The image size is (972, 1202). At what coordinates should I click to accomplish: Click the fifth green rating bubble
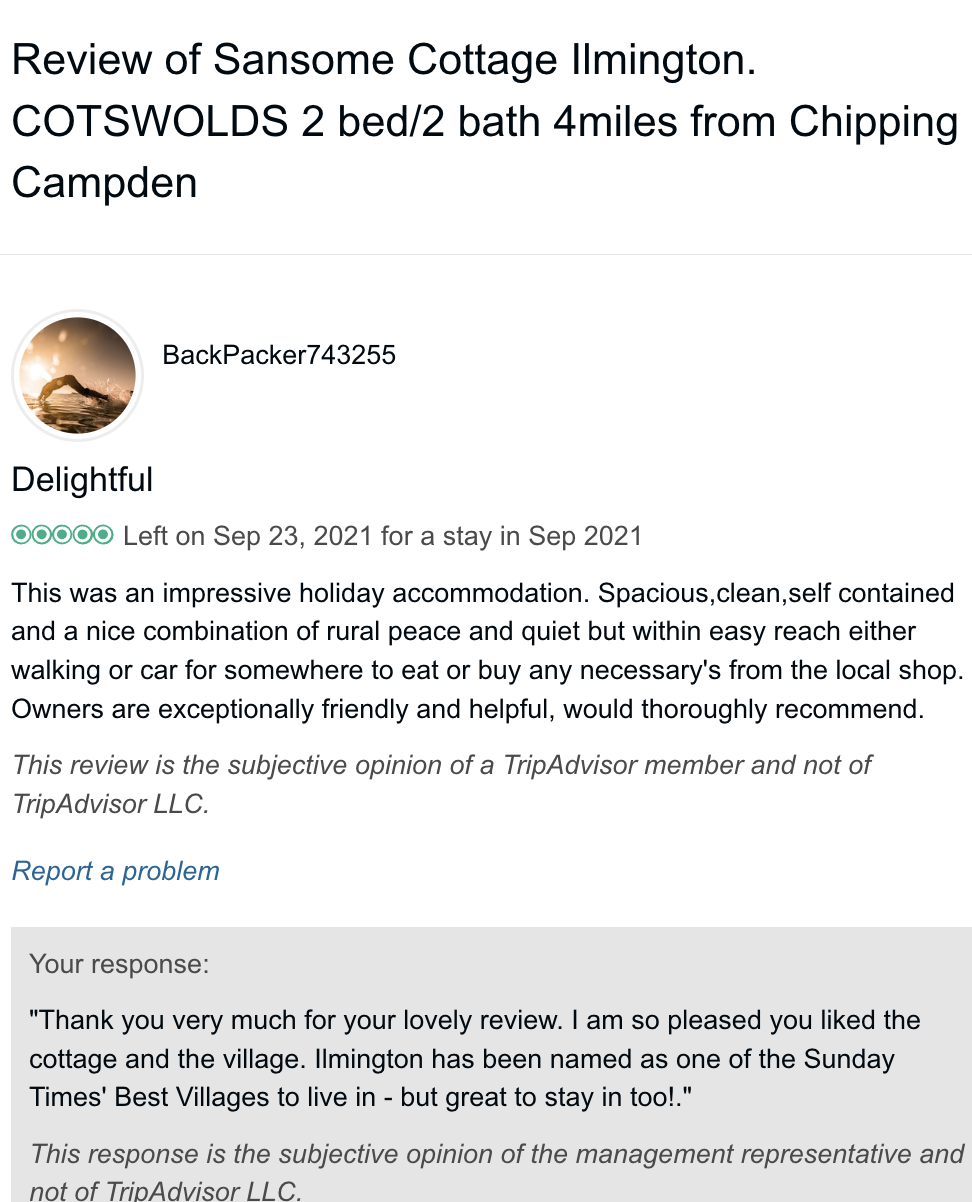(x=103, y=535)
